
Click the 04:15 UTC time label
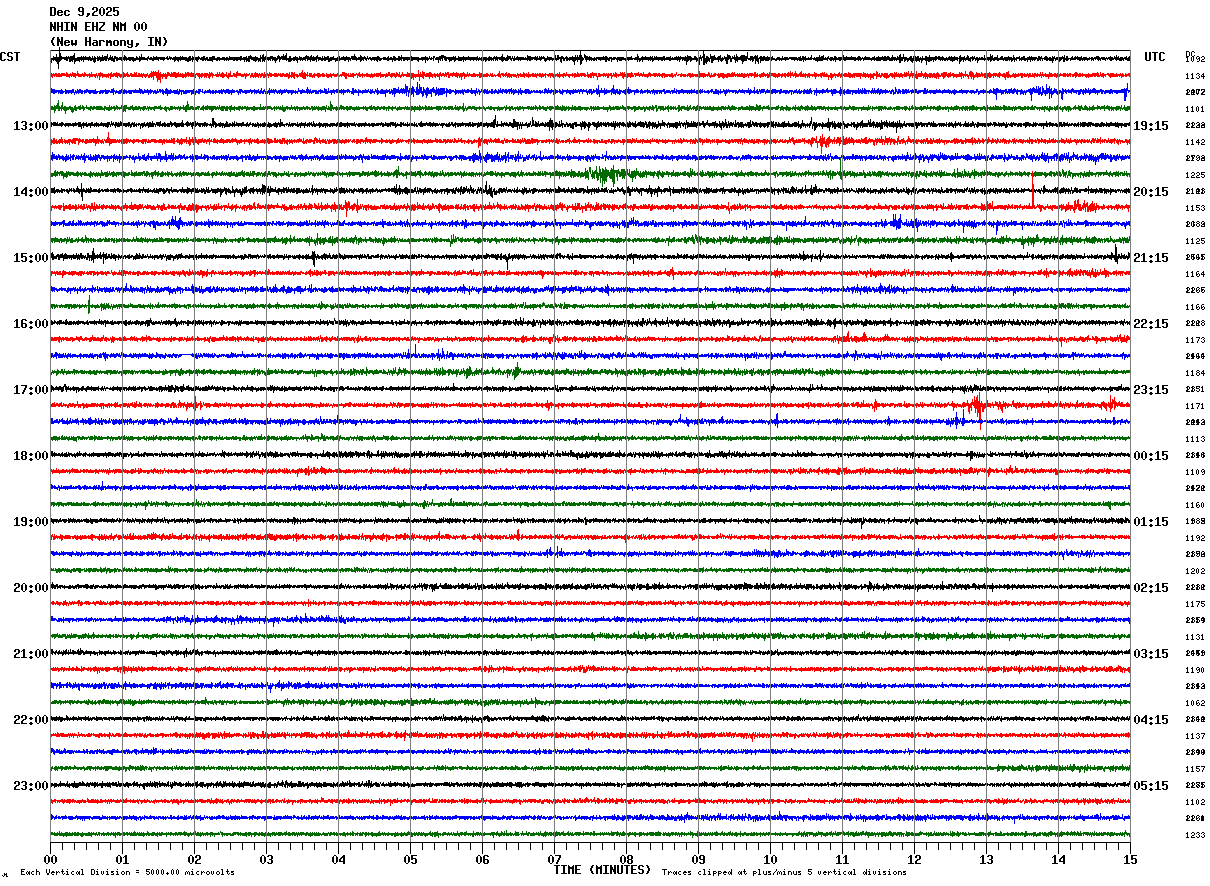tap(1151, 720)
